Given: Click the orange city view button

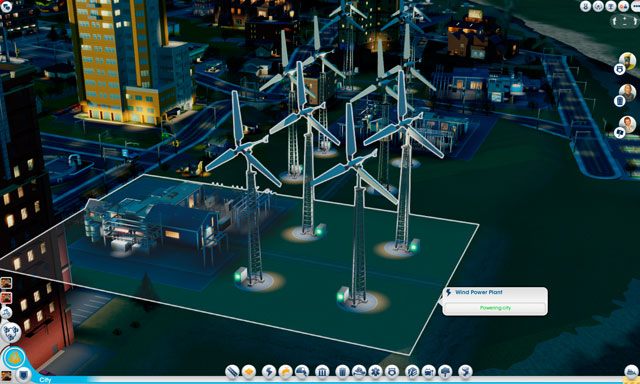Looking at the screenshot, I should click(14, 358).
